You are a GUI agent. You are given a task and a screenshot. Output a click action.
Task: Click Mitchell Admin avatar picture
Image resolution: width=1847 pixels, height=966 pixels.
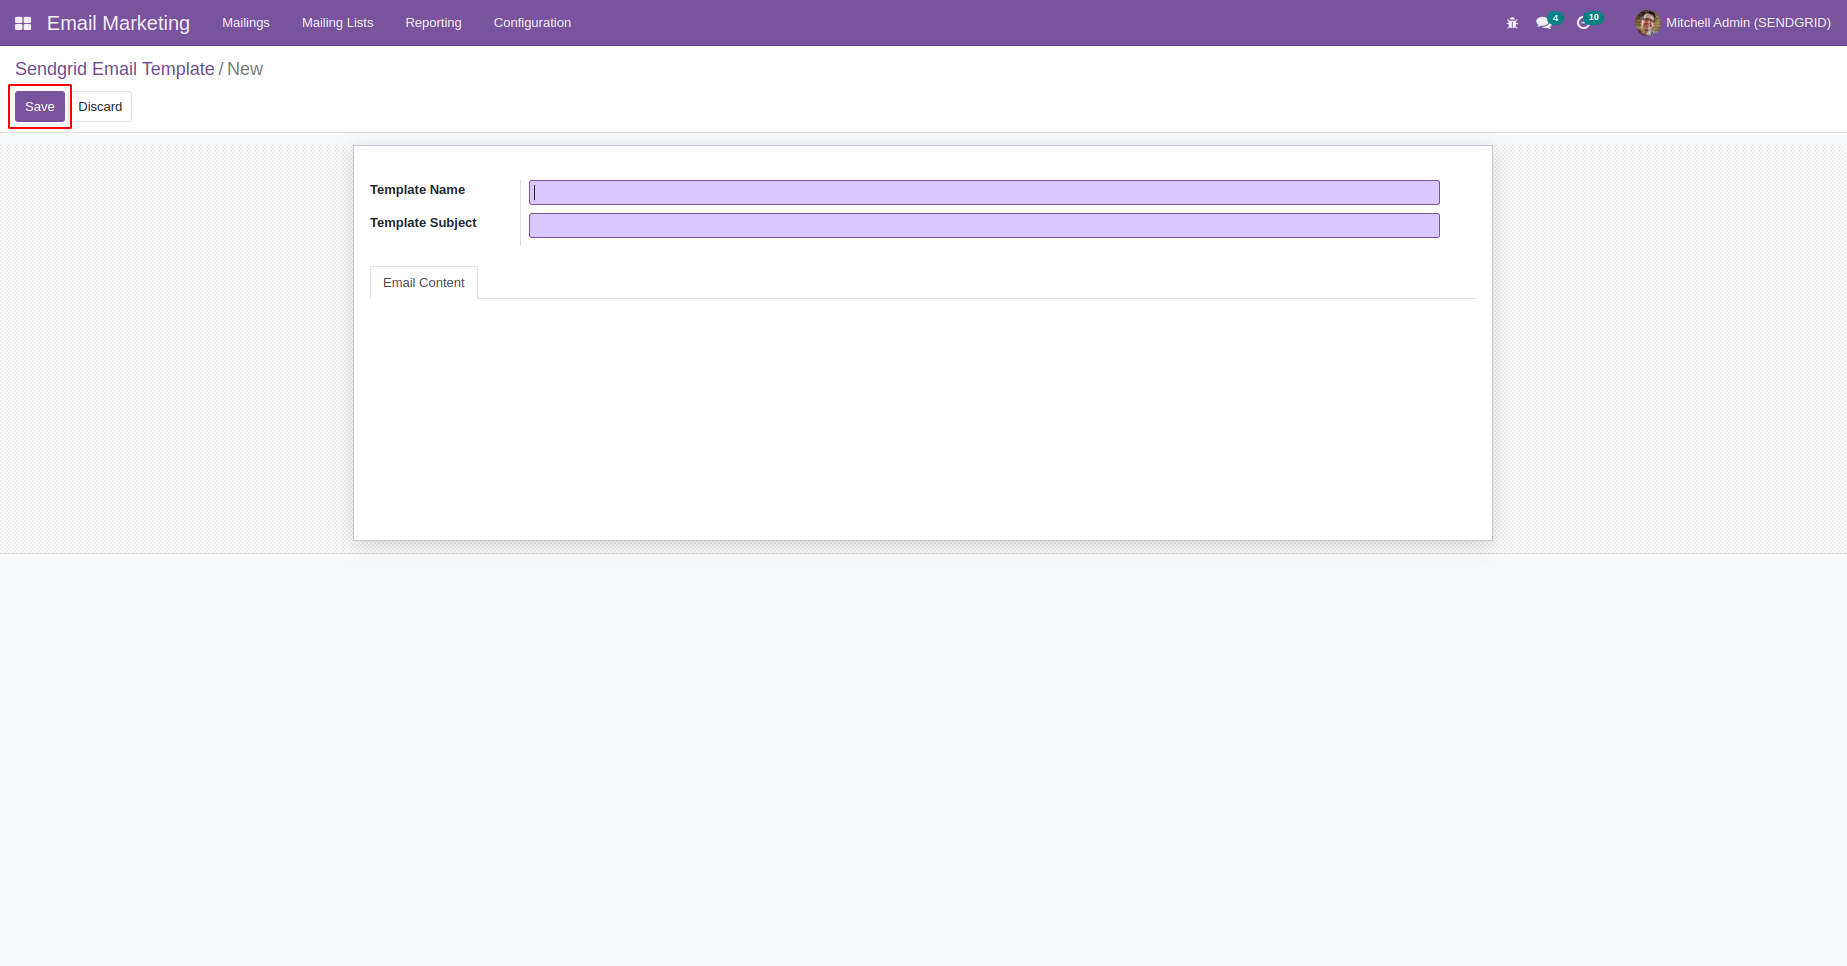1647,23
